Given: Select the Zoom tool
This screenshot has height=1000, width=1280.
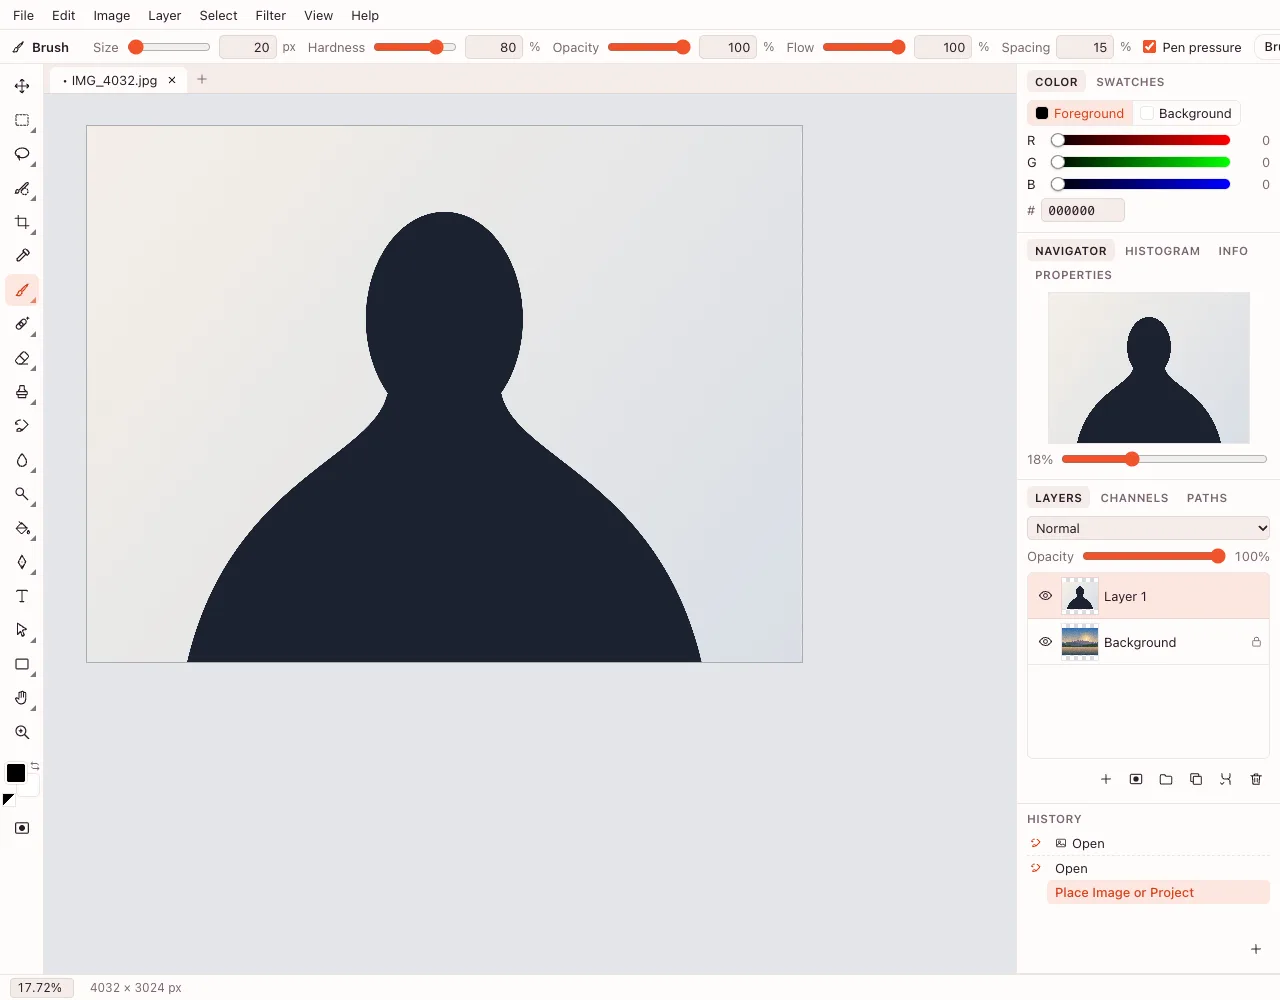Looking at the screenshot, I should coord(22,732).
